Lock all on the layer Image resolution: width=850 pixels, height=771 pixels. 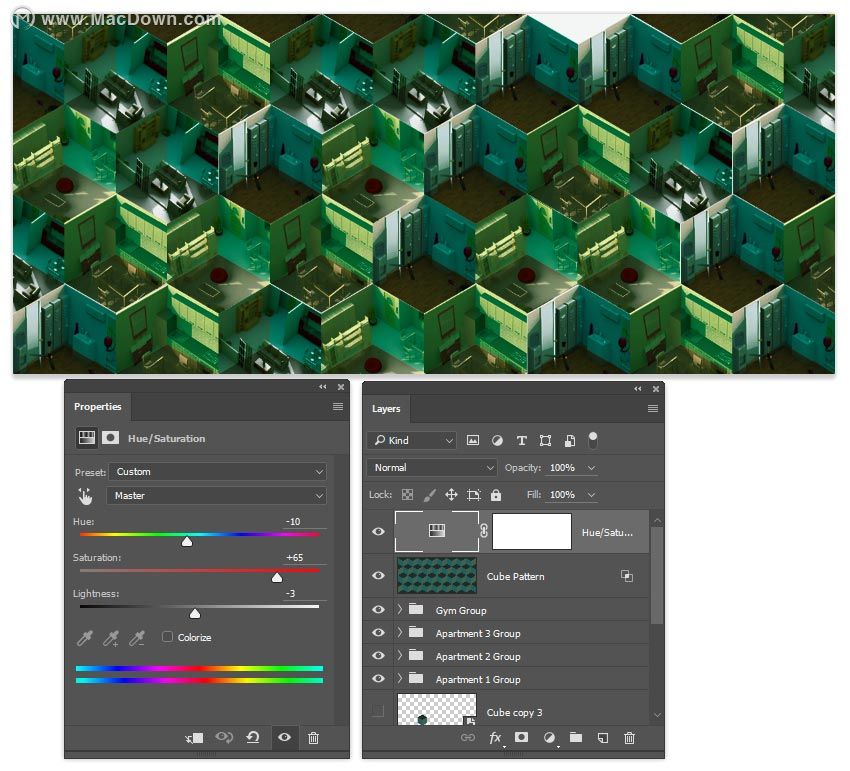[496, 494]
